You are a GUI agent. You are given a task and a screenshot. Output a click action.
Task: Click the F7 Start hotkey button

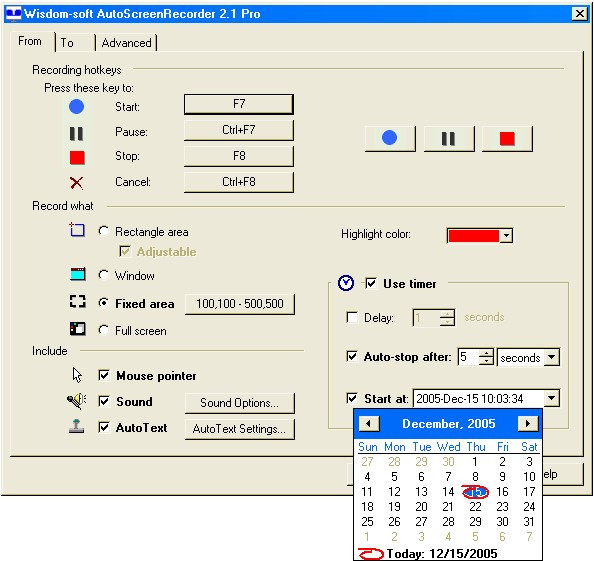[x=239, y=104]
